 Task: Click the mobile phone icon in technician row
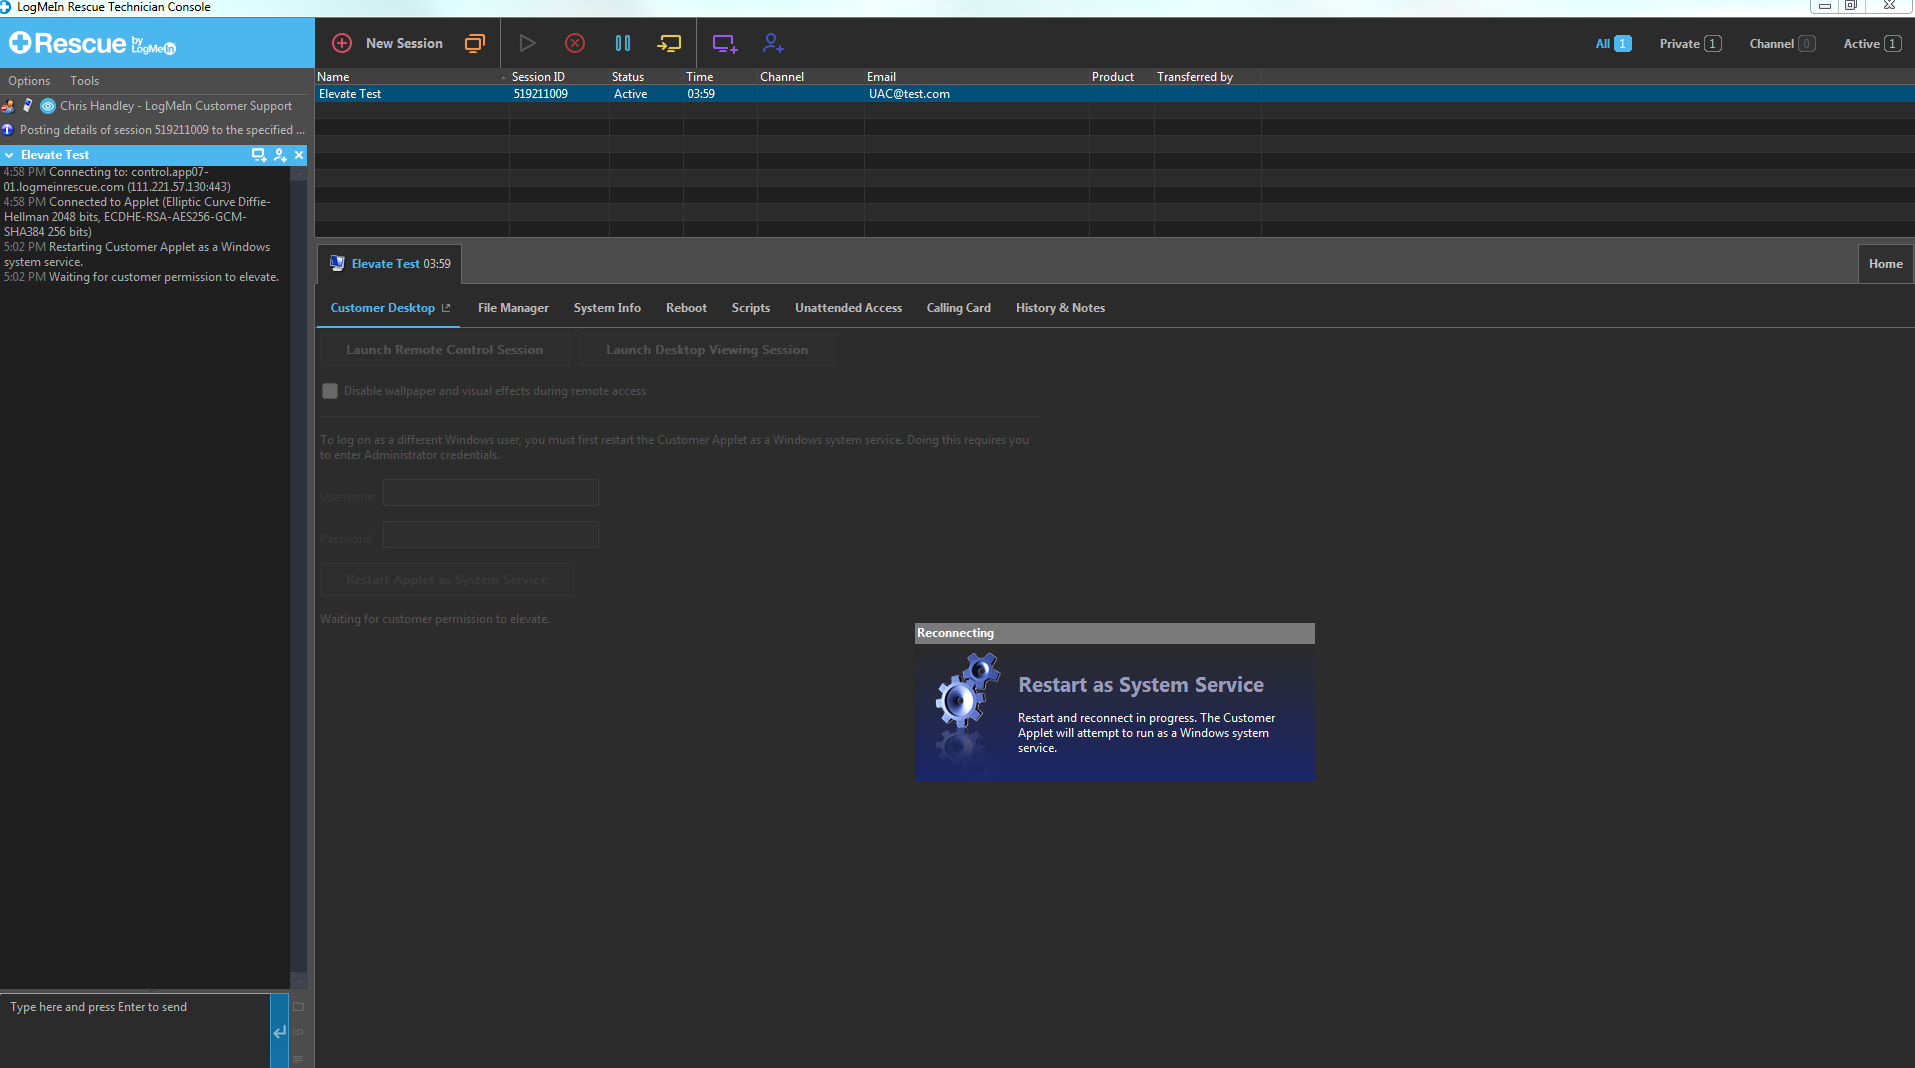28,106
